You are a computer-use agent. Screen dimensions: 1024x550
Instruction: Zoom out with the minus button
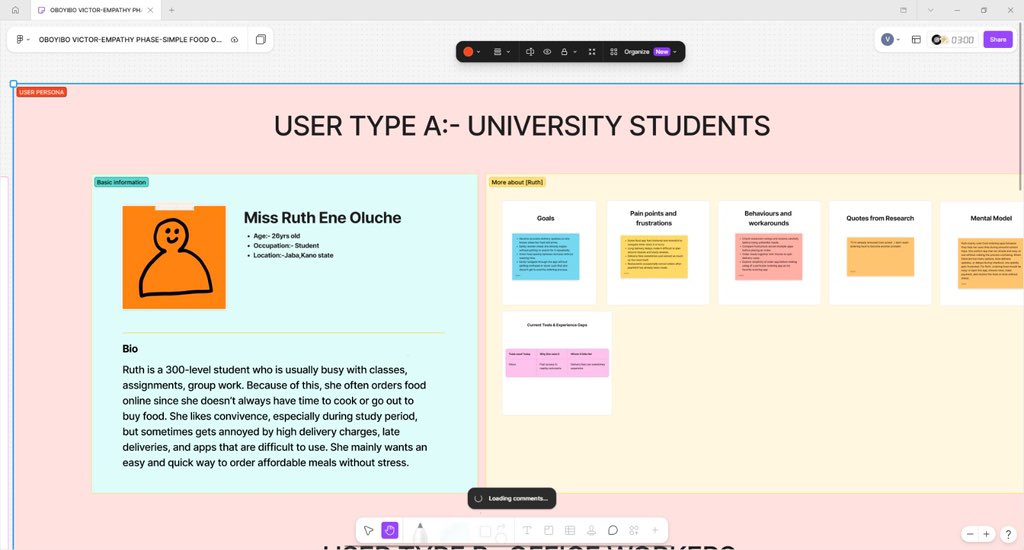(x=970, y=534)
